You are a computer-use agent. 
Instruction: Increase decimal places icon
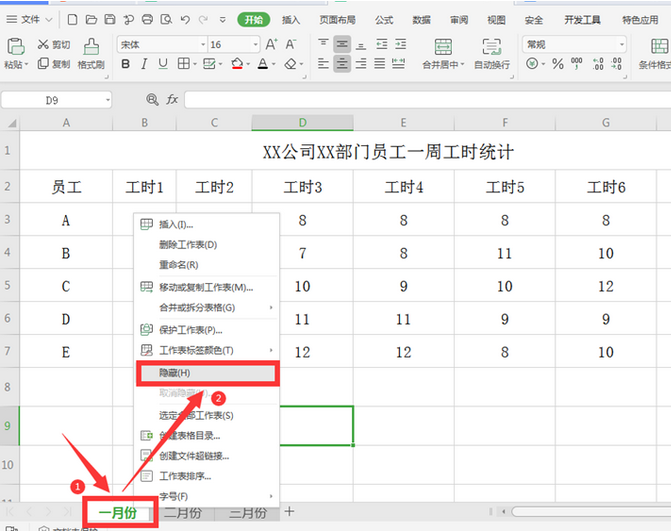coord(598,64)
